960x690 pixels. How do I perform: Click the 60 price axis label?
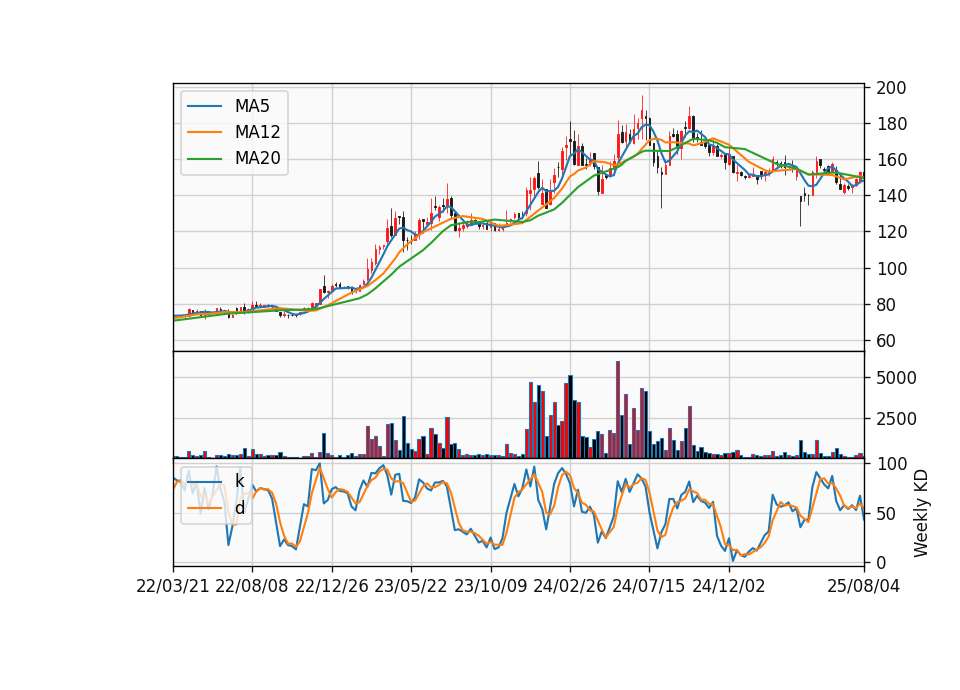(886, 341)
